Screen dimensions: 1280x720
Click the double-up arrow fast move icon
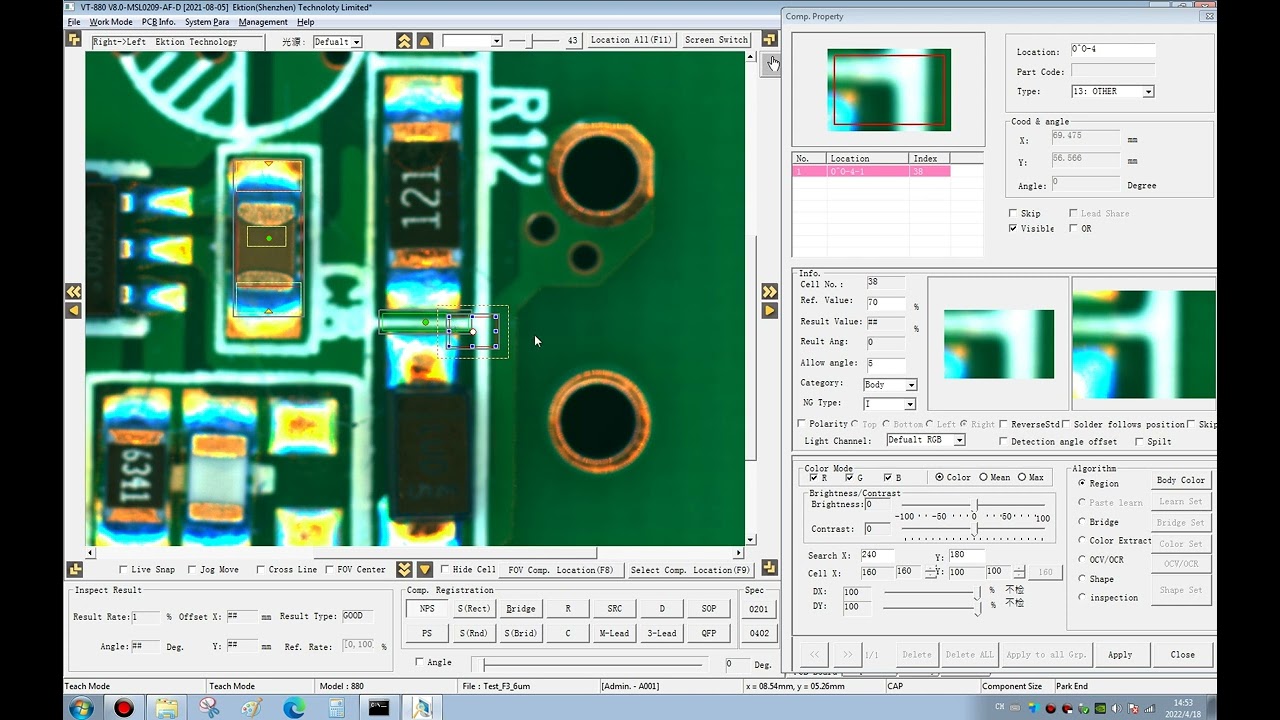[x=404, y=41]
